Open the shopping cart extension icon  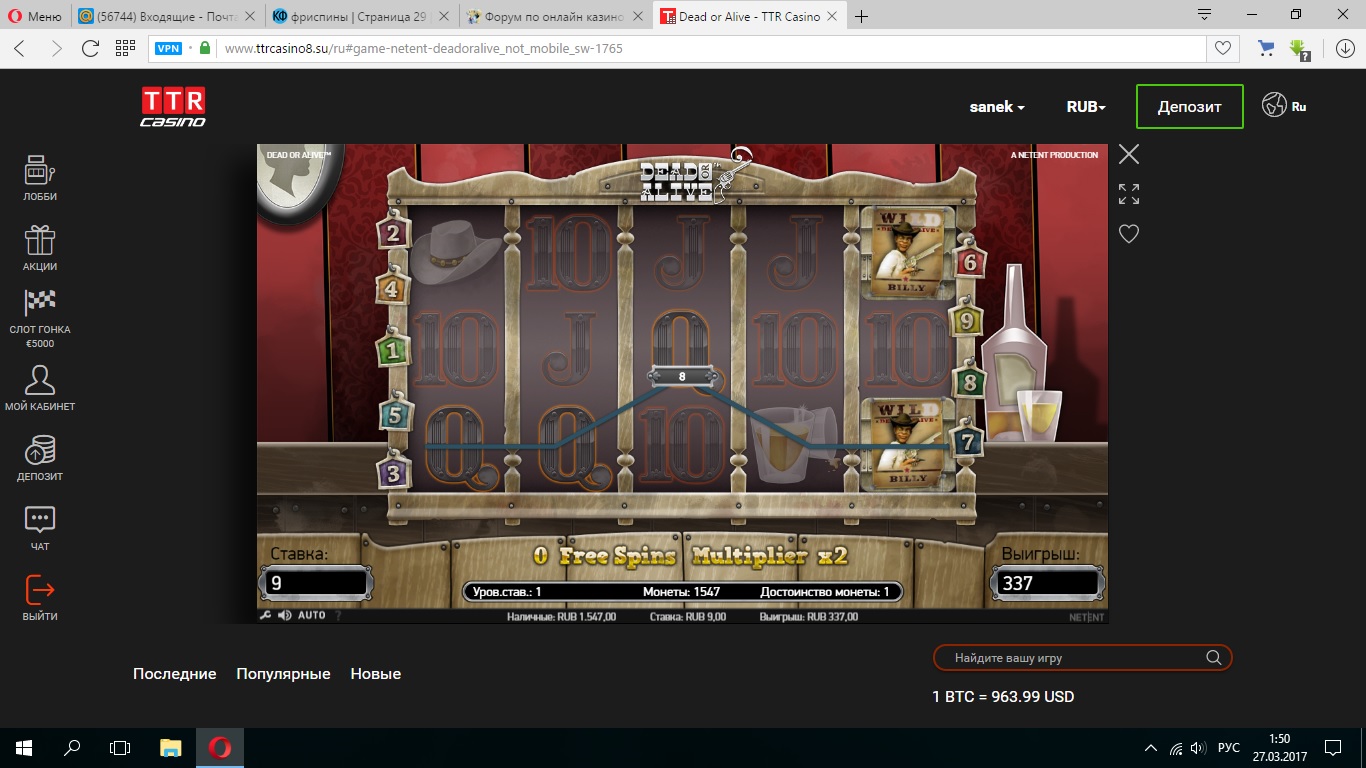pos(1266,48)
